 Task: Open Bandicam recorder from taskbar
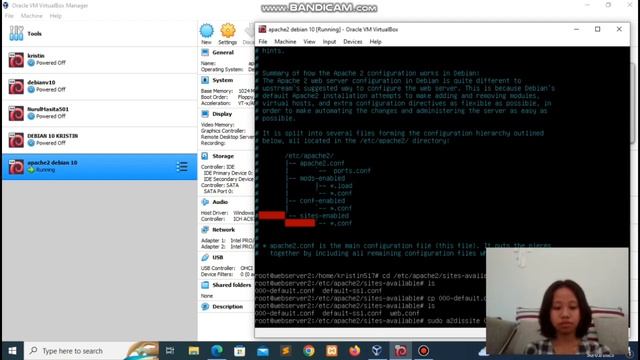coord(423,351)
